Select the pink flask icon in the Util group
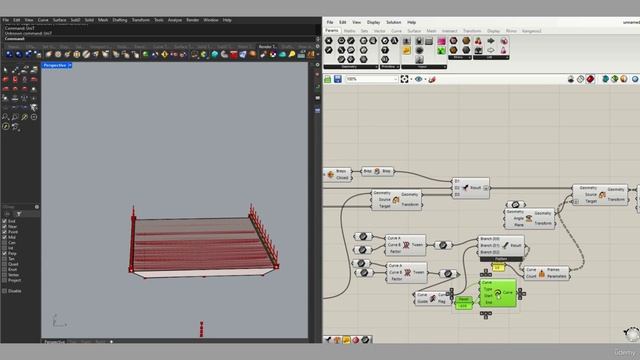Viewport: 640px width, 360px height. click(x=504, y=50)
